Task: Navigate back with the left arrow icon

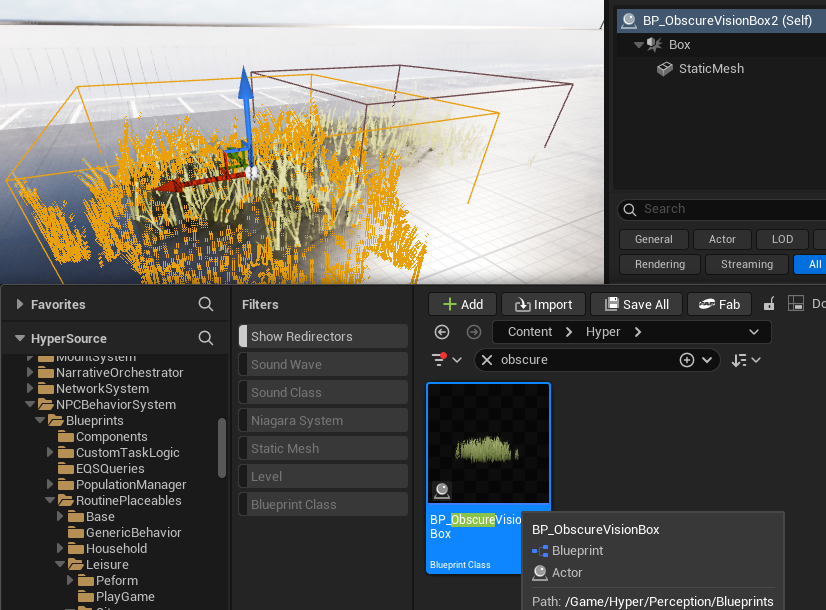Action: click(442, 332)
